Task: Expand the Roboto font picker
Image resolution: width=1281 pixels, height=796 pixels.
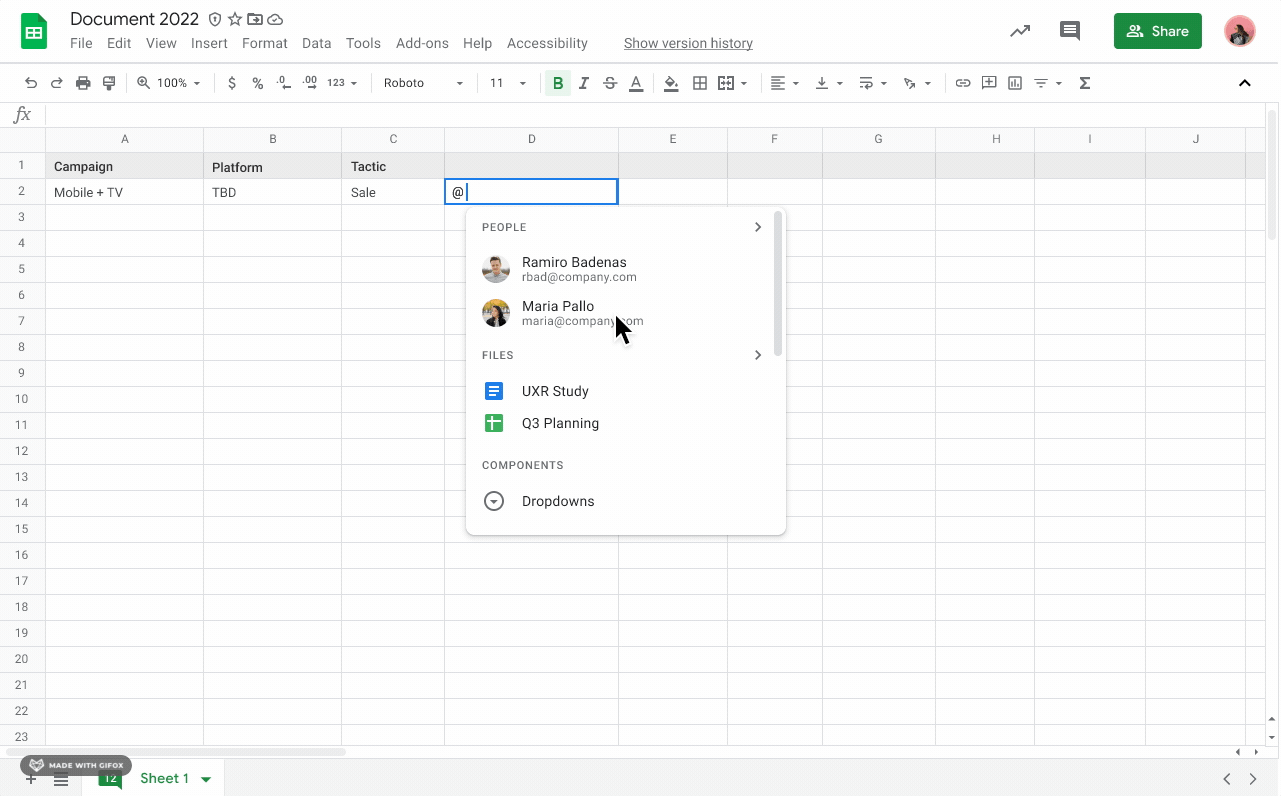Action: (x=423, y=83)
